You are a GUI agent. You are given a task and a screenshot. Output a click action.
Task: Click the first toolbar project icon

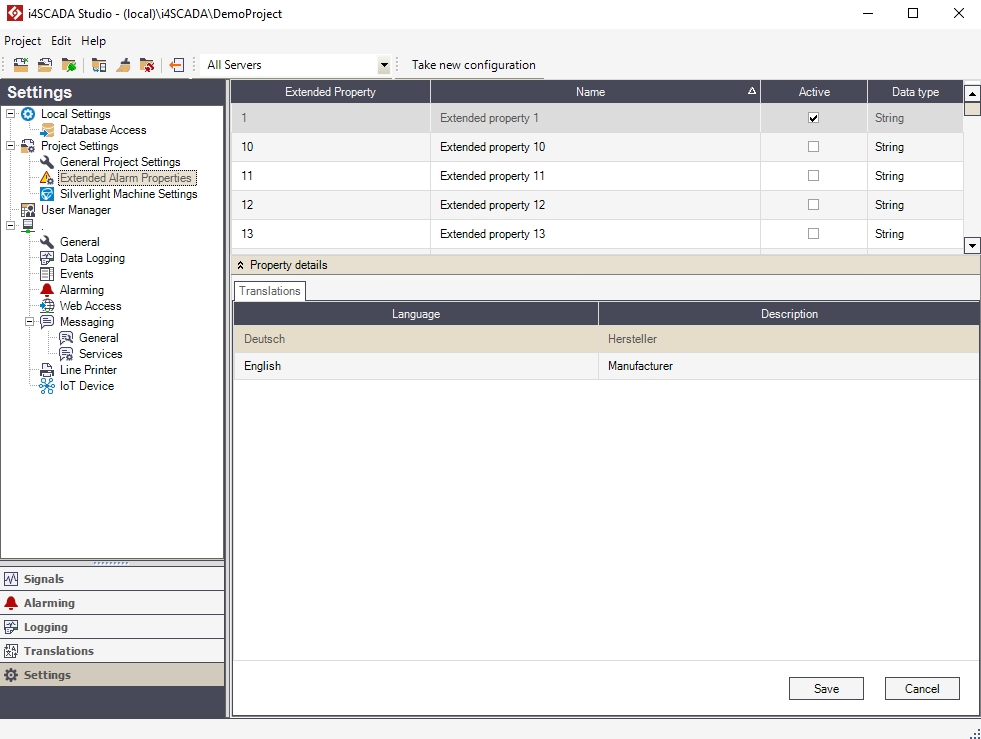tap(20, 65)
